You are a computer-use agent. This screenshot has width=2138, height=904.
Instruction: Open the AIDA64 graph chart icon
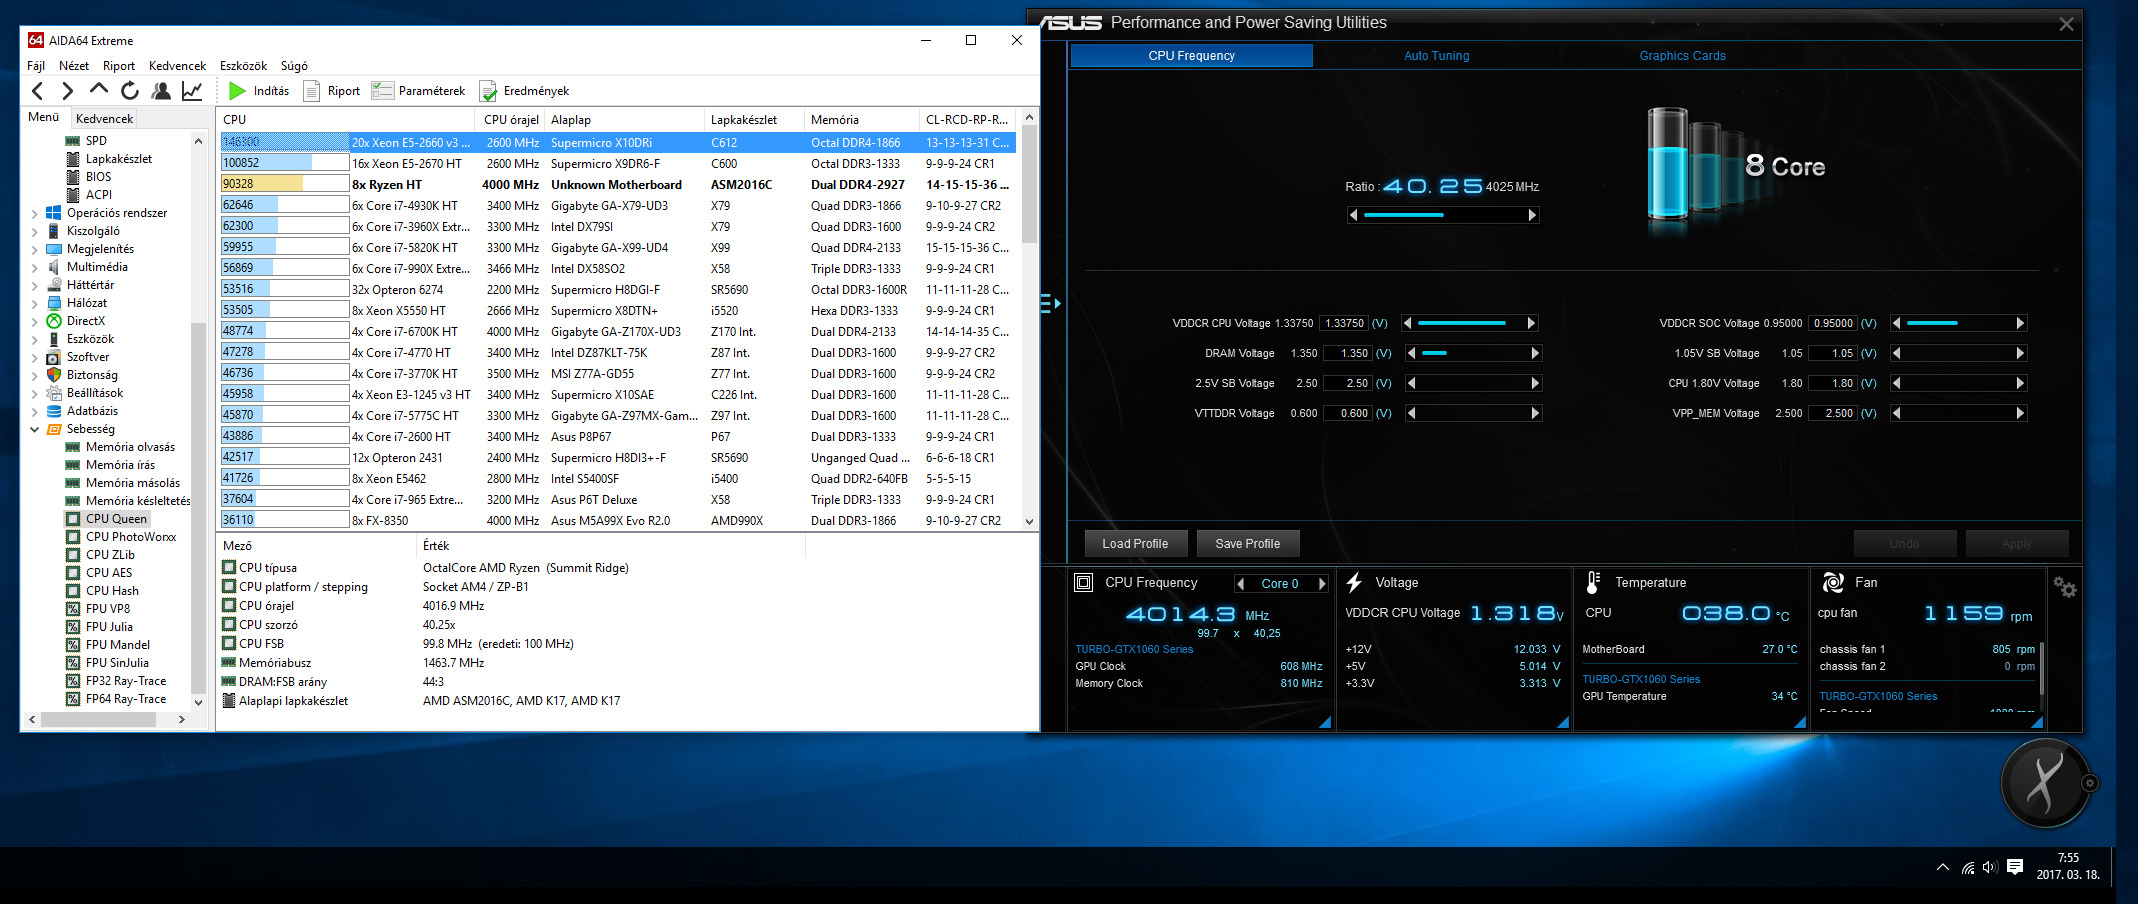pyautogui.click(x=192, y=91)
